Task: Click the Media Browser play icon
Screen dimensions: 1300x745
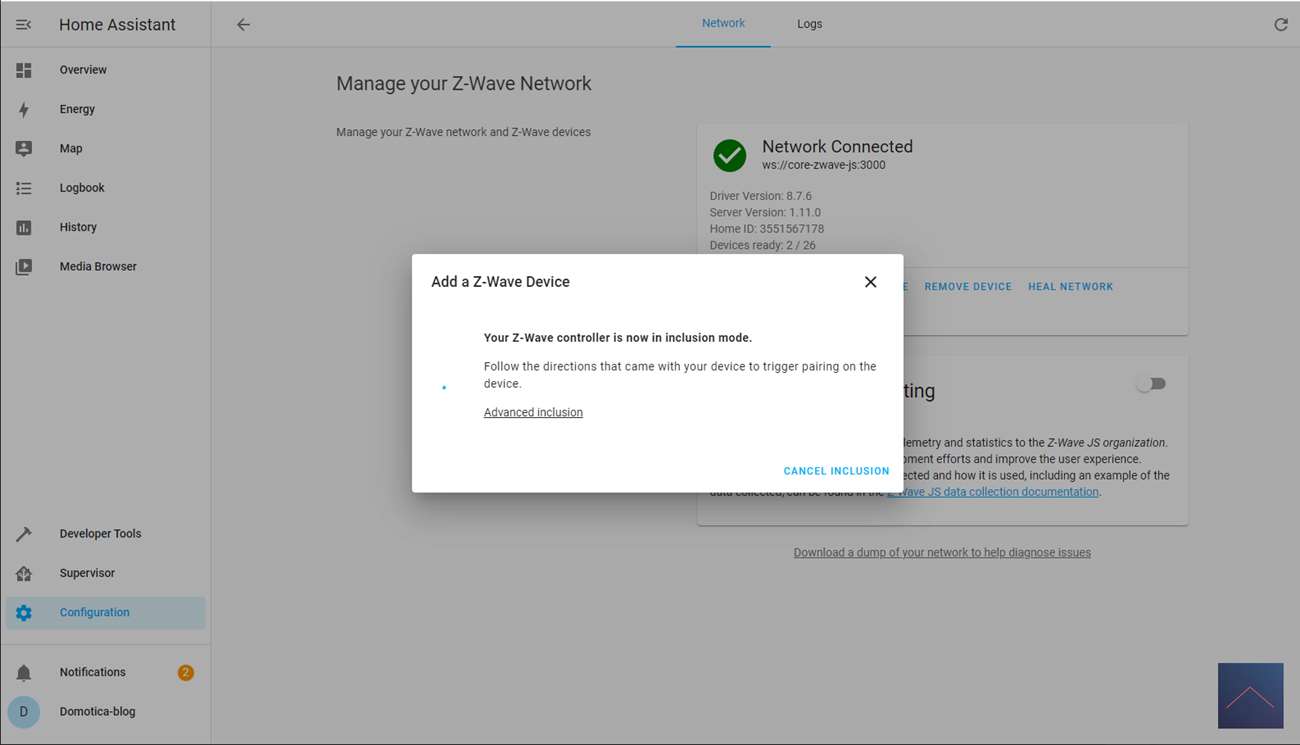Action: (24, 267)
